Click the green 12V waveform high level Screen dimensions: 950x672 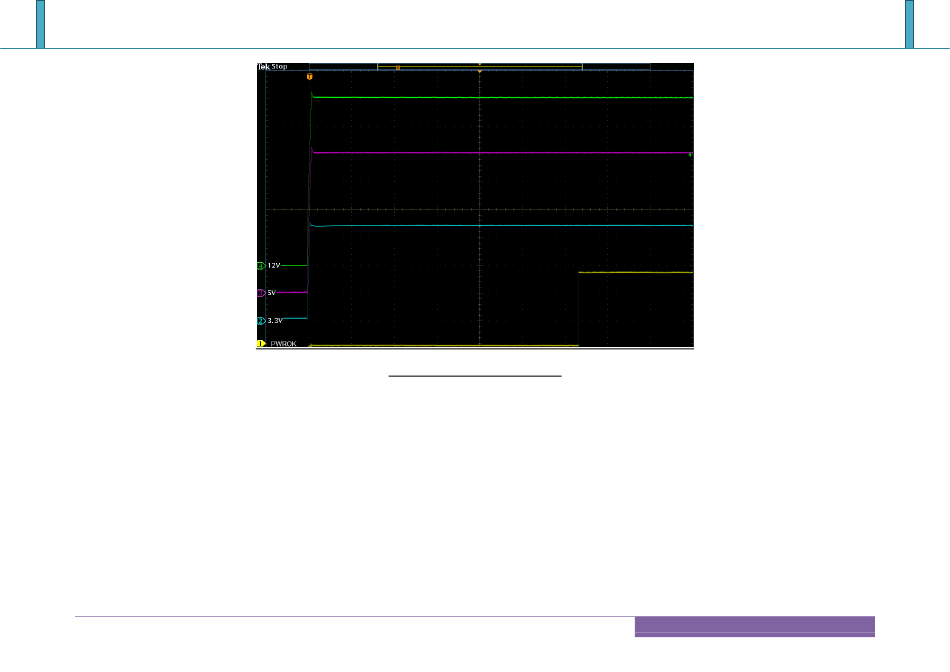click(x=500, y=97)
